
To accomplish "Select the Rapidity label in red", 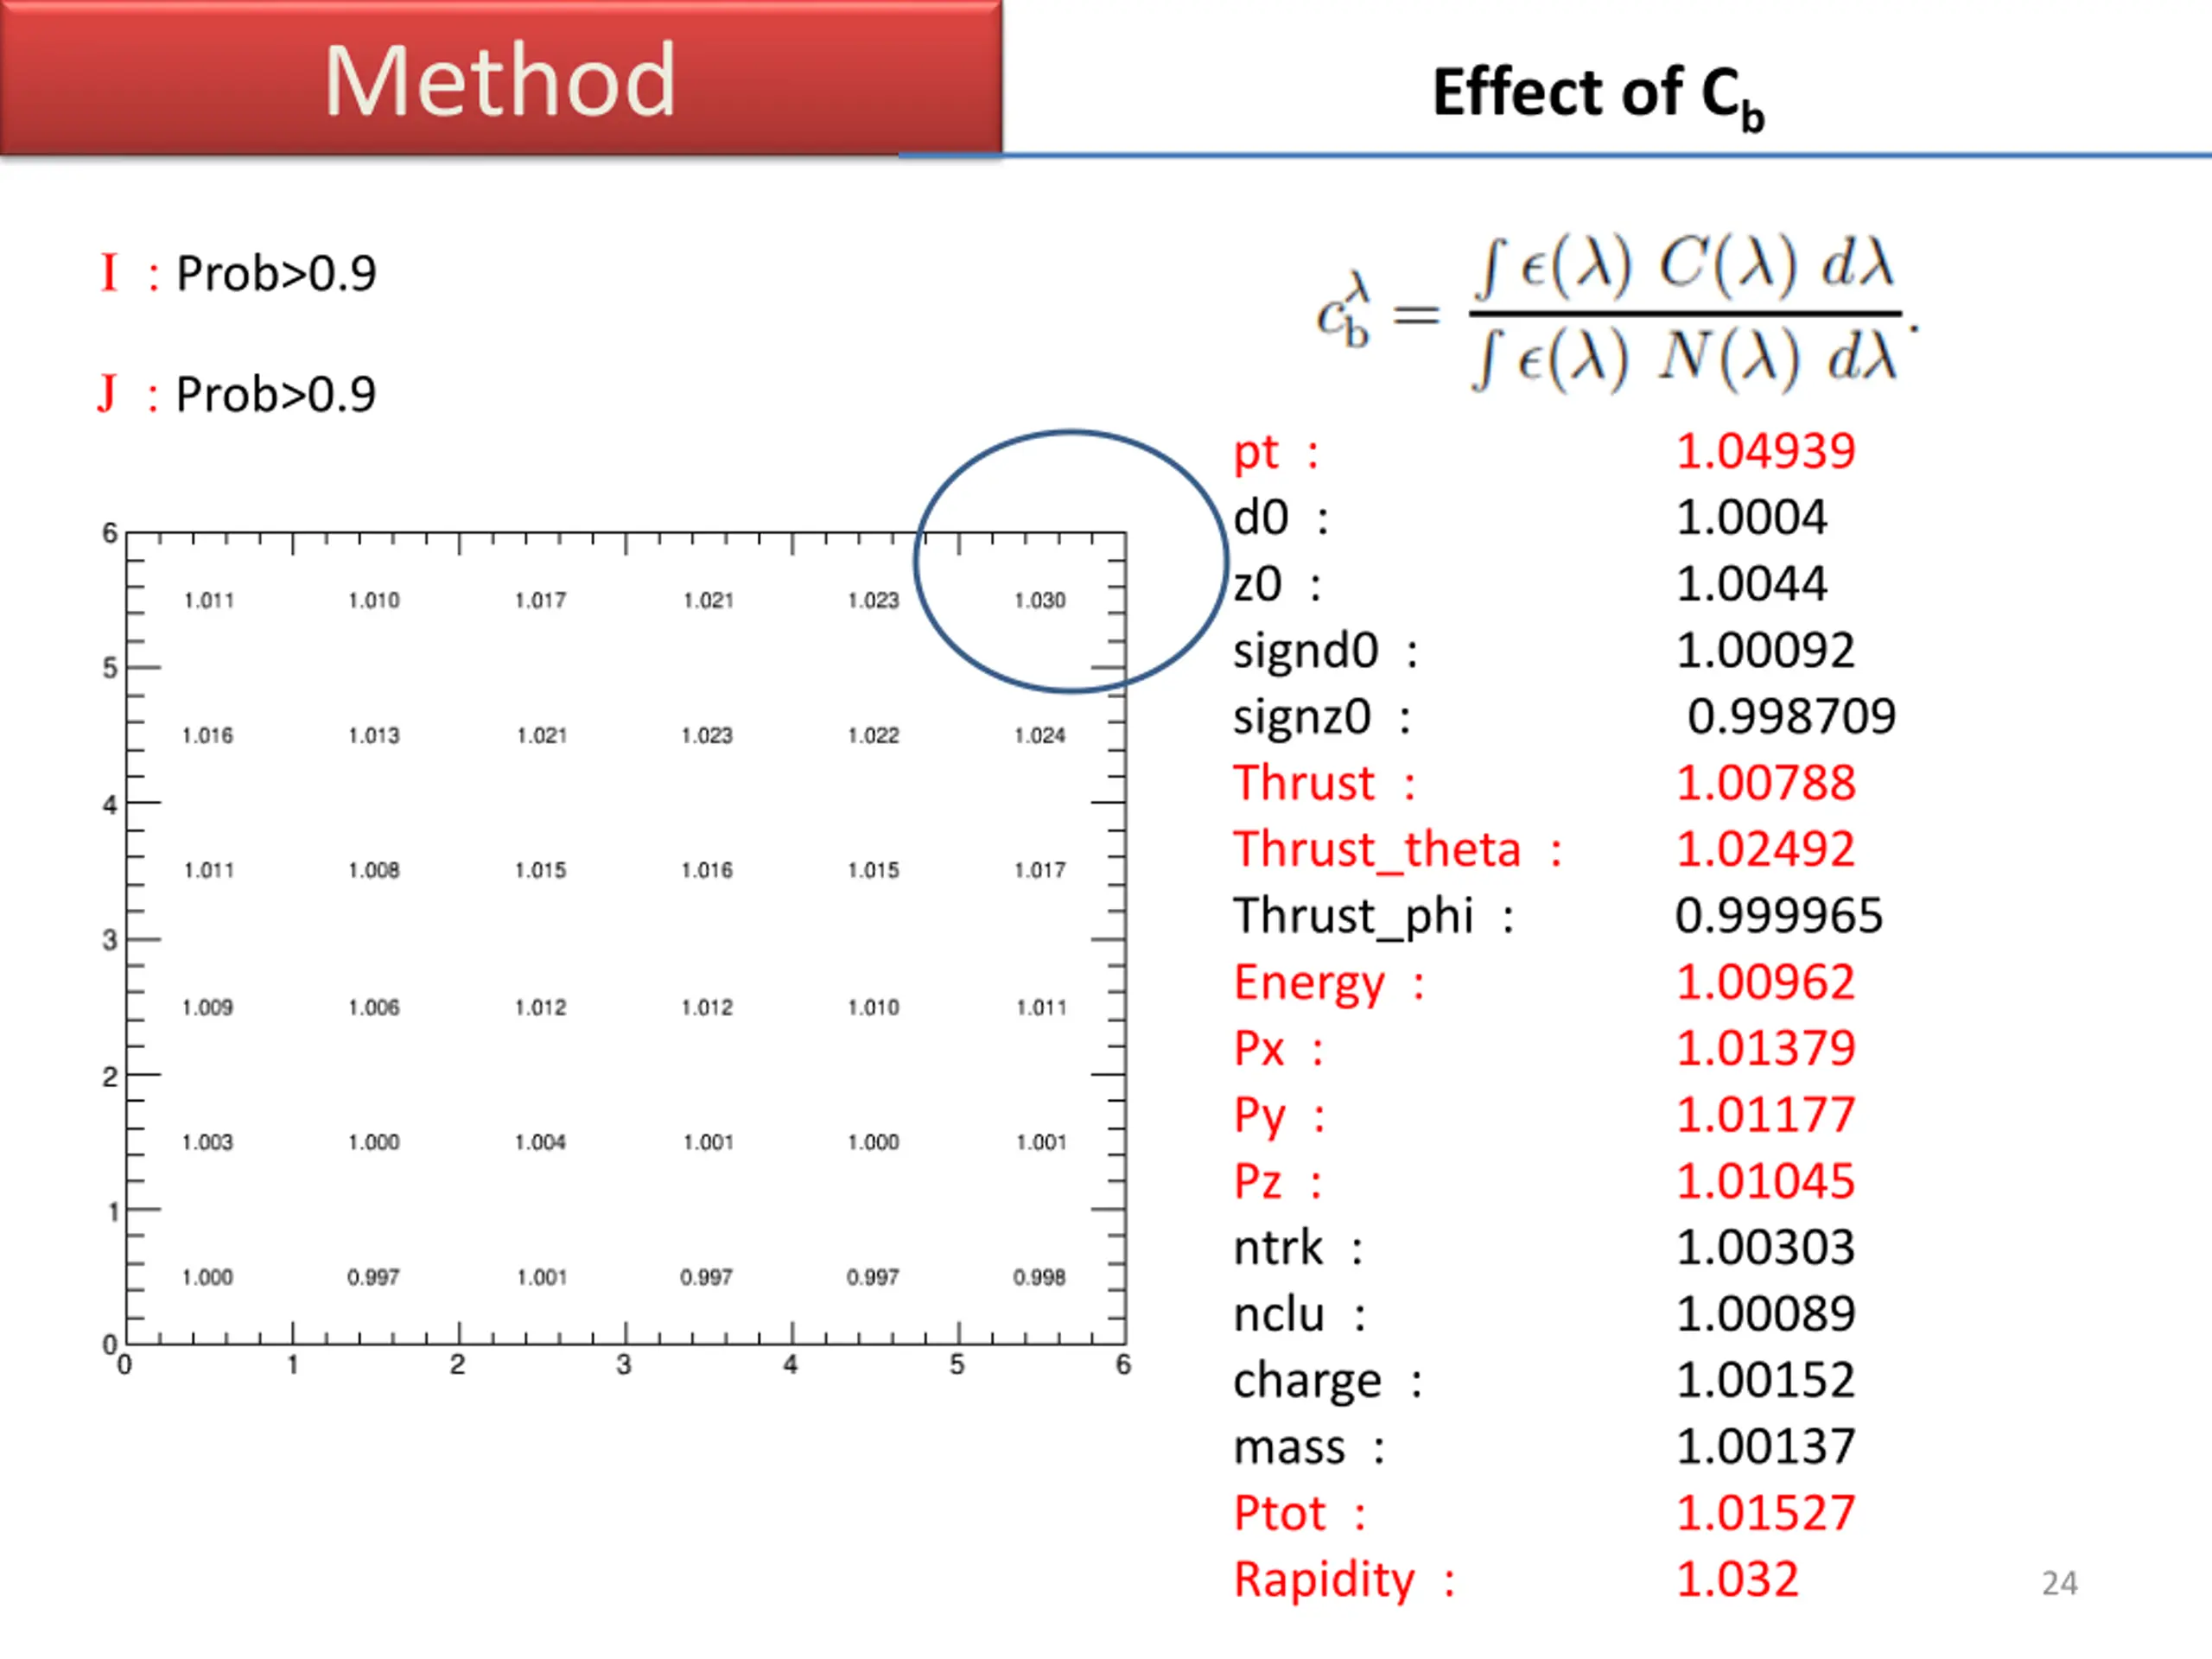I will coord(1323,1580).
